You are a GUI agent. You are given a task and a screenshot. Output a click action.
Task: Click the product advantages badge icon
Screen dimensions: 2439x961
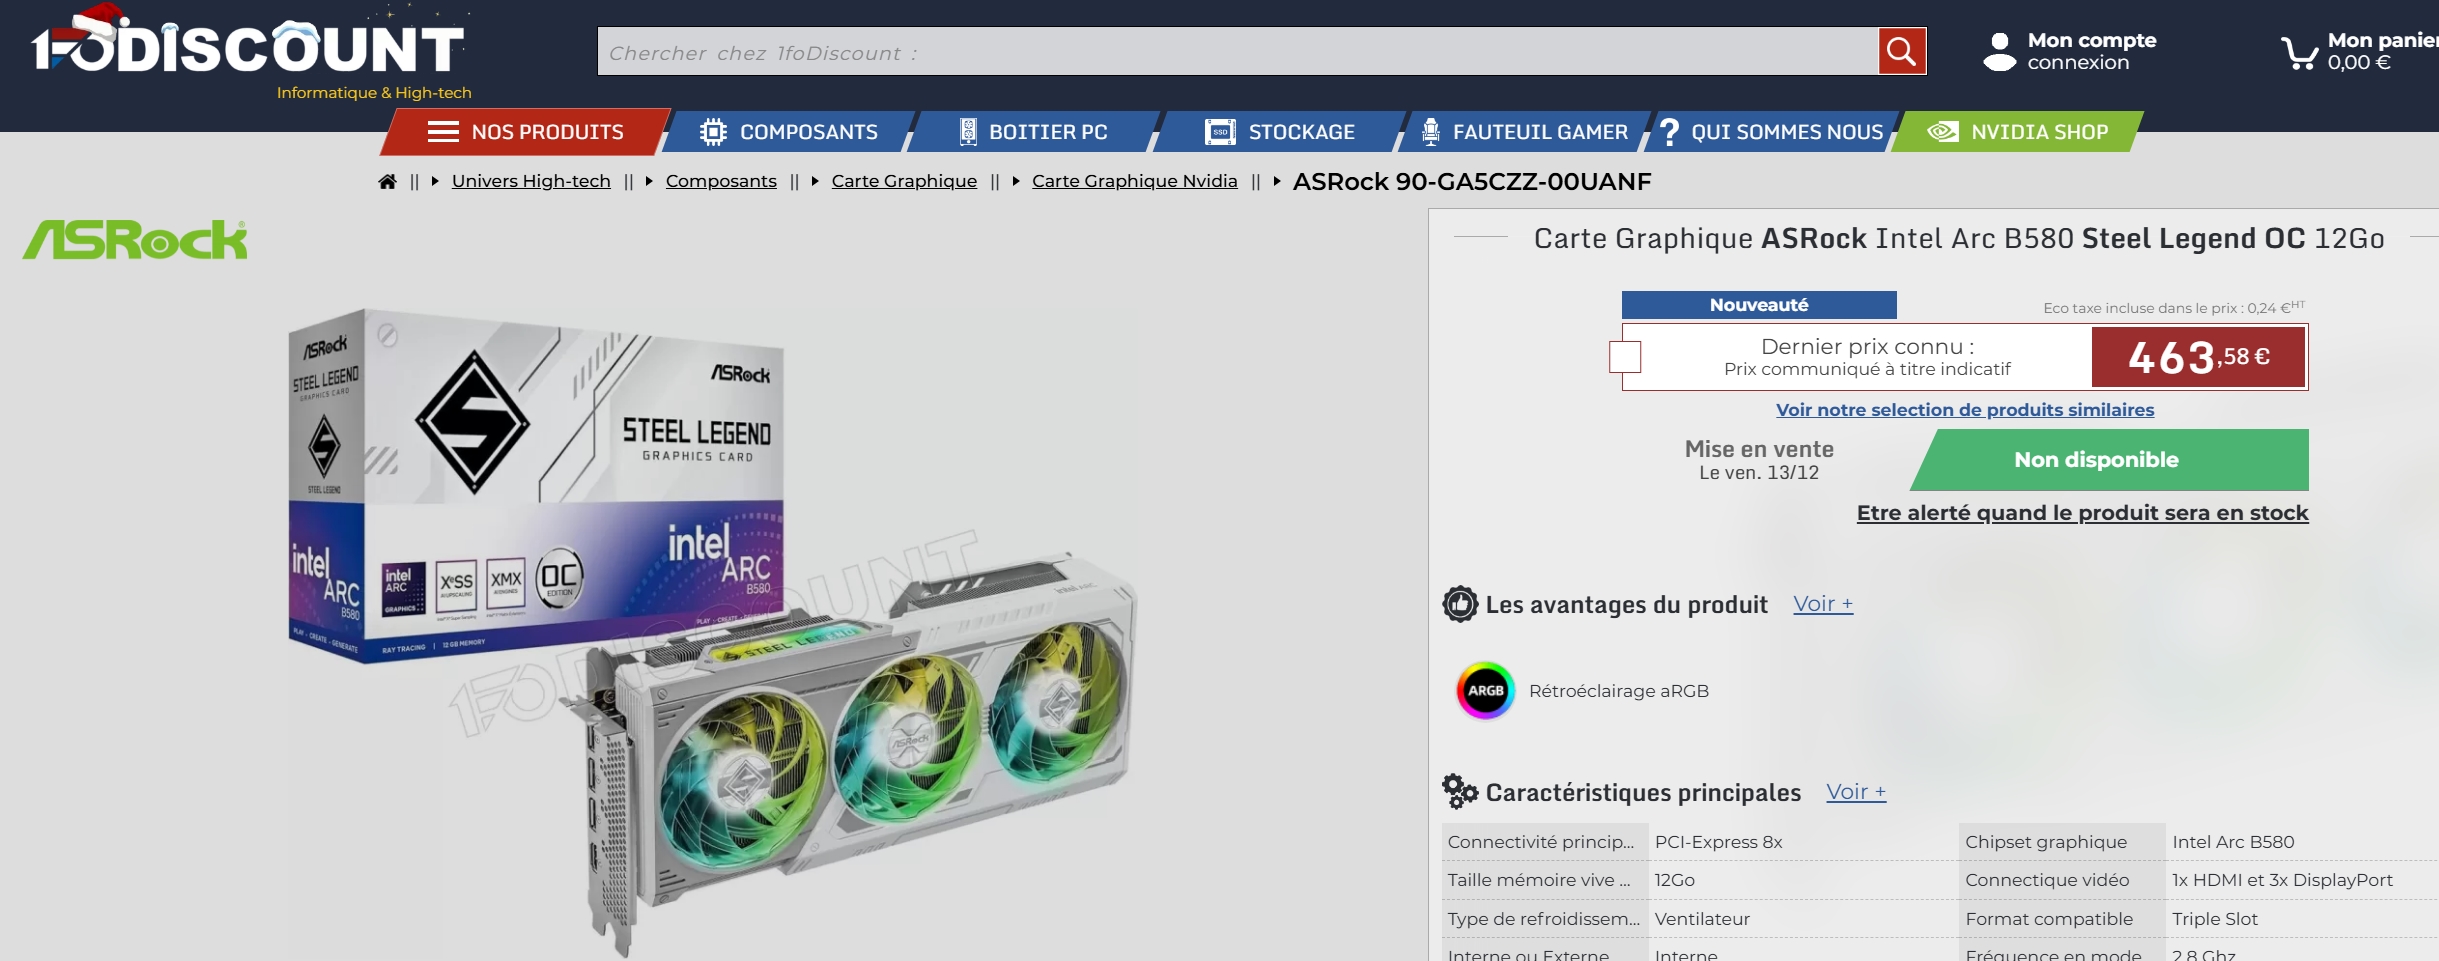1460,604
